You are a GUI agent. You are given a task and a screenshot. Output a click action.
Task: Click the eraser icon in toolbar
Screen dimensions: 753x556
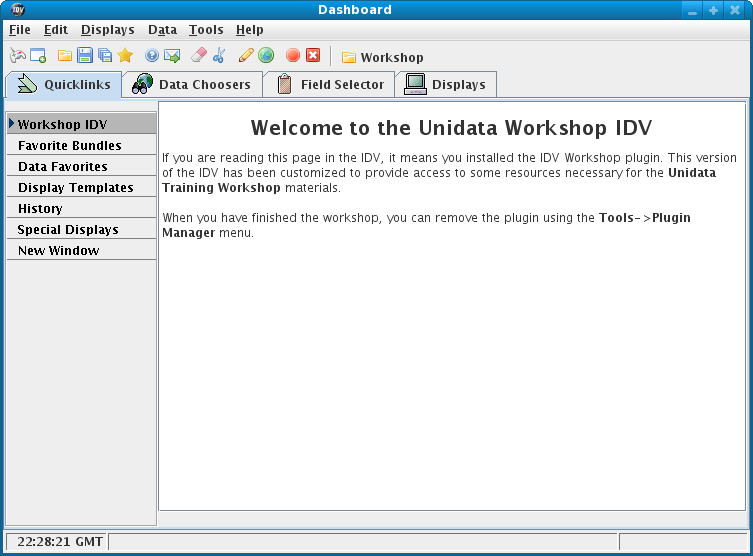click(x=198, y=56)
